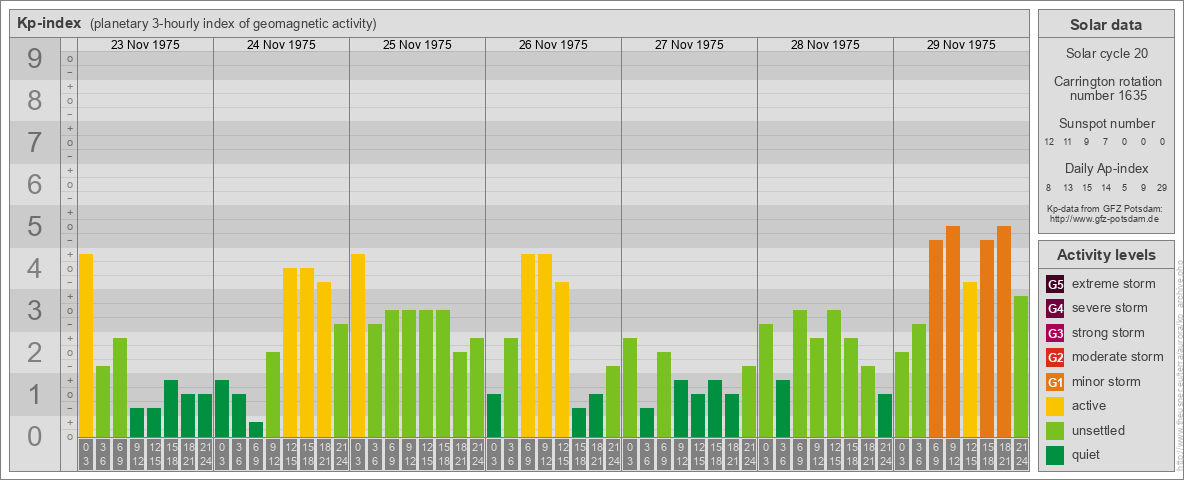Click the moderate storm legend label
This screenshot has height=480, width=1184.
[1118, 357]
